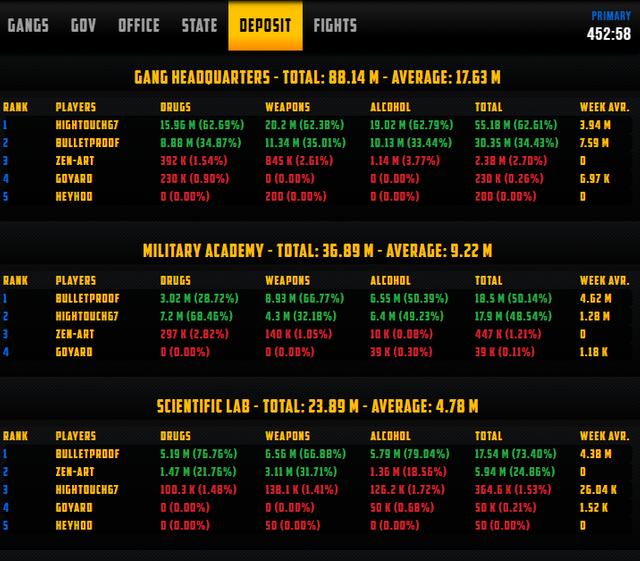This screenshot has height=561, width=640.
Task: Click drugs value 392 K (1.54%)
Action: point(193,161)
